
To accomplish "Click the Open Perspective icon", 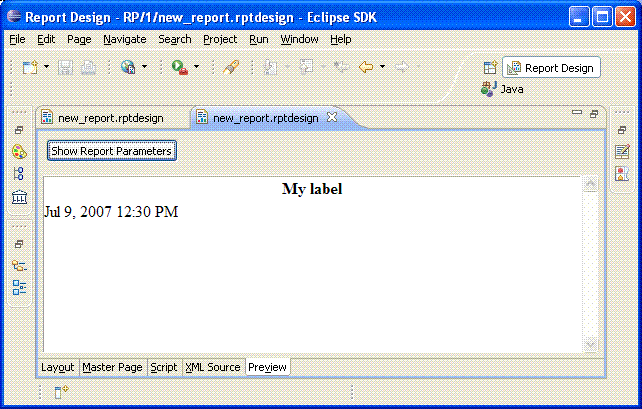I will click(490, 67).
